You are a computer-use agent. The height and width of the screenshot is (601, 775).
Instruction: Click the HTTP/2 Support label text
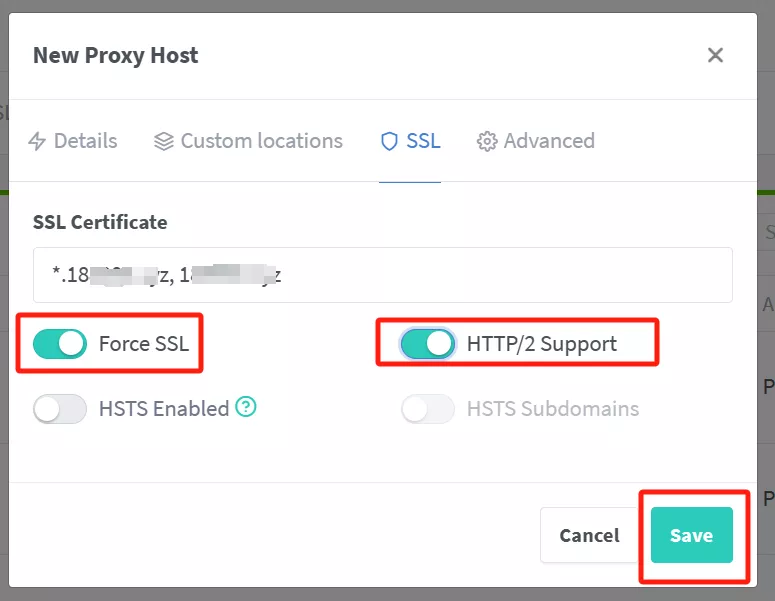(541, 344)
